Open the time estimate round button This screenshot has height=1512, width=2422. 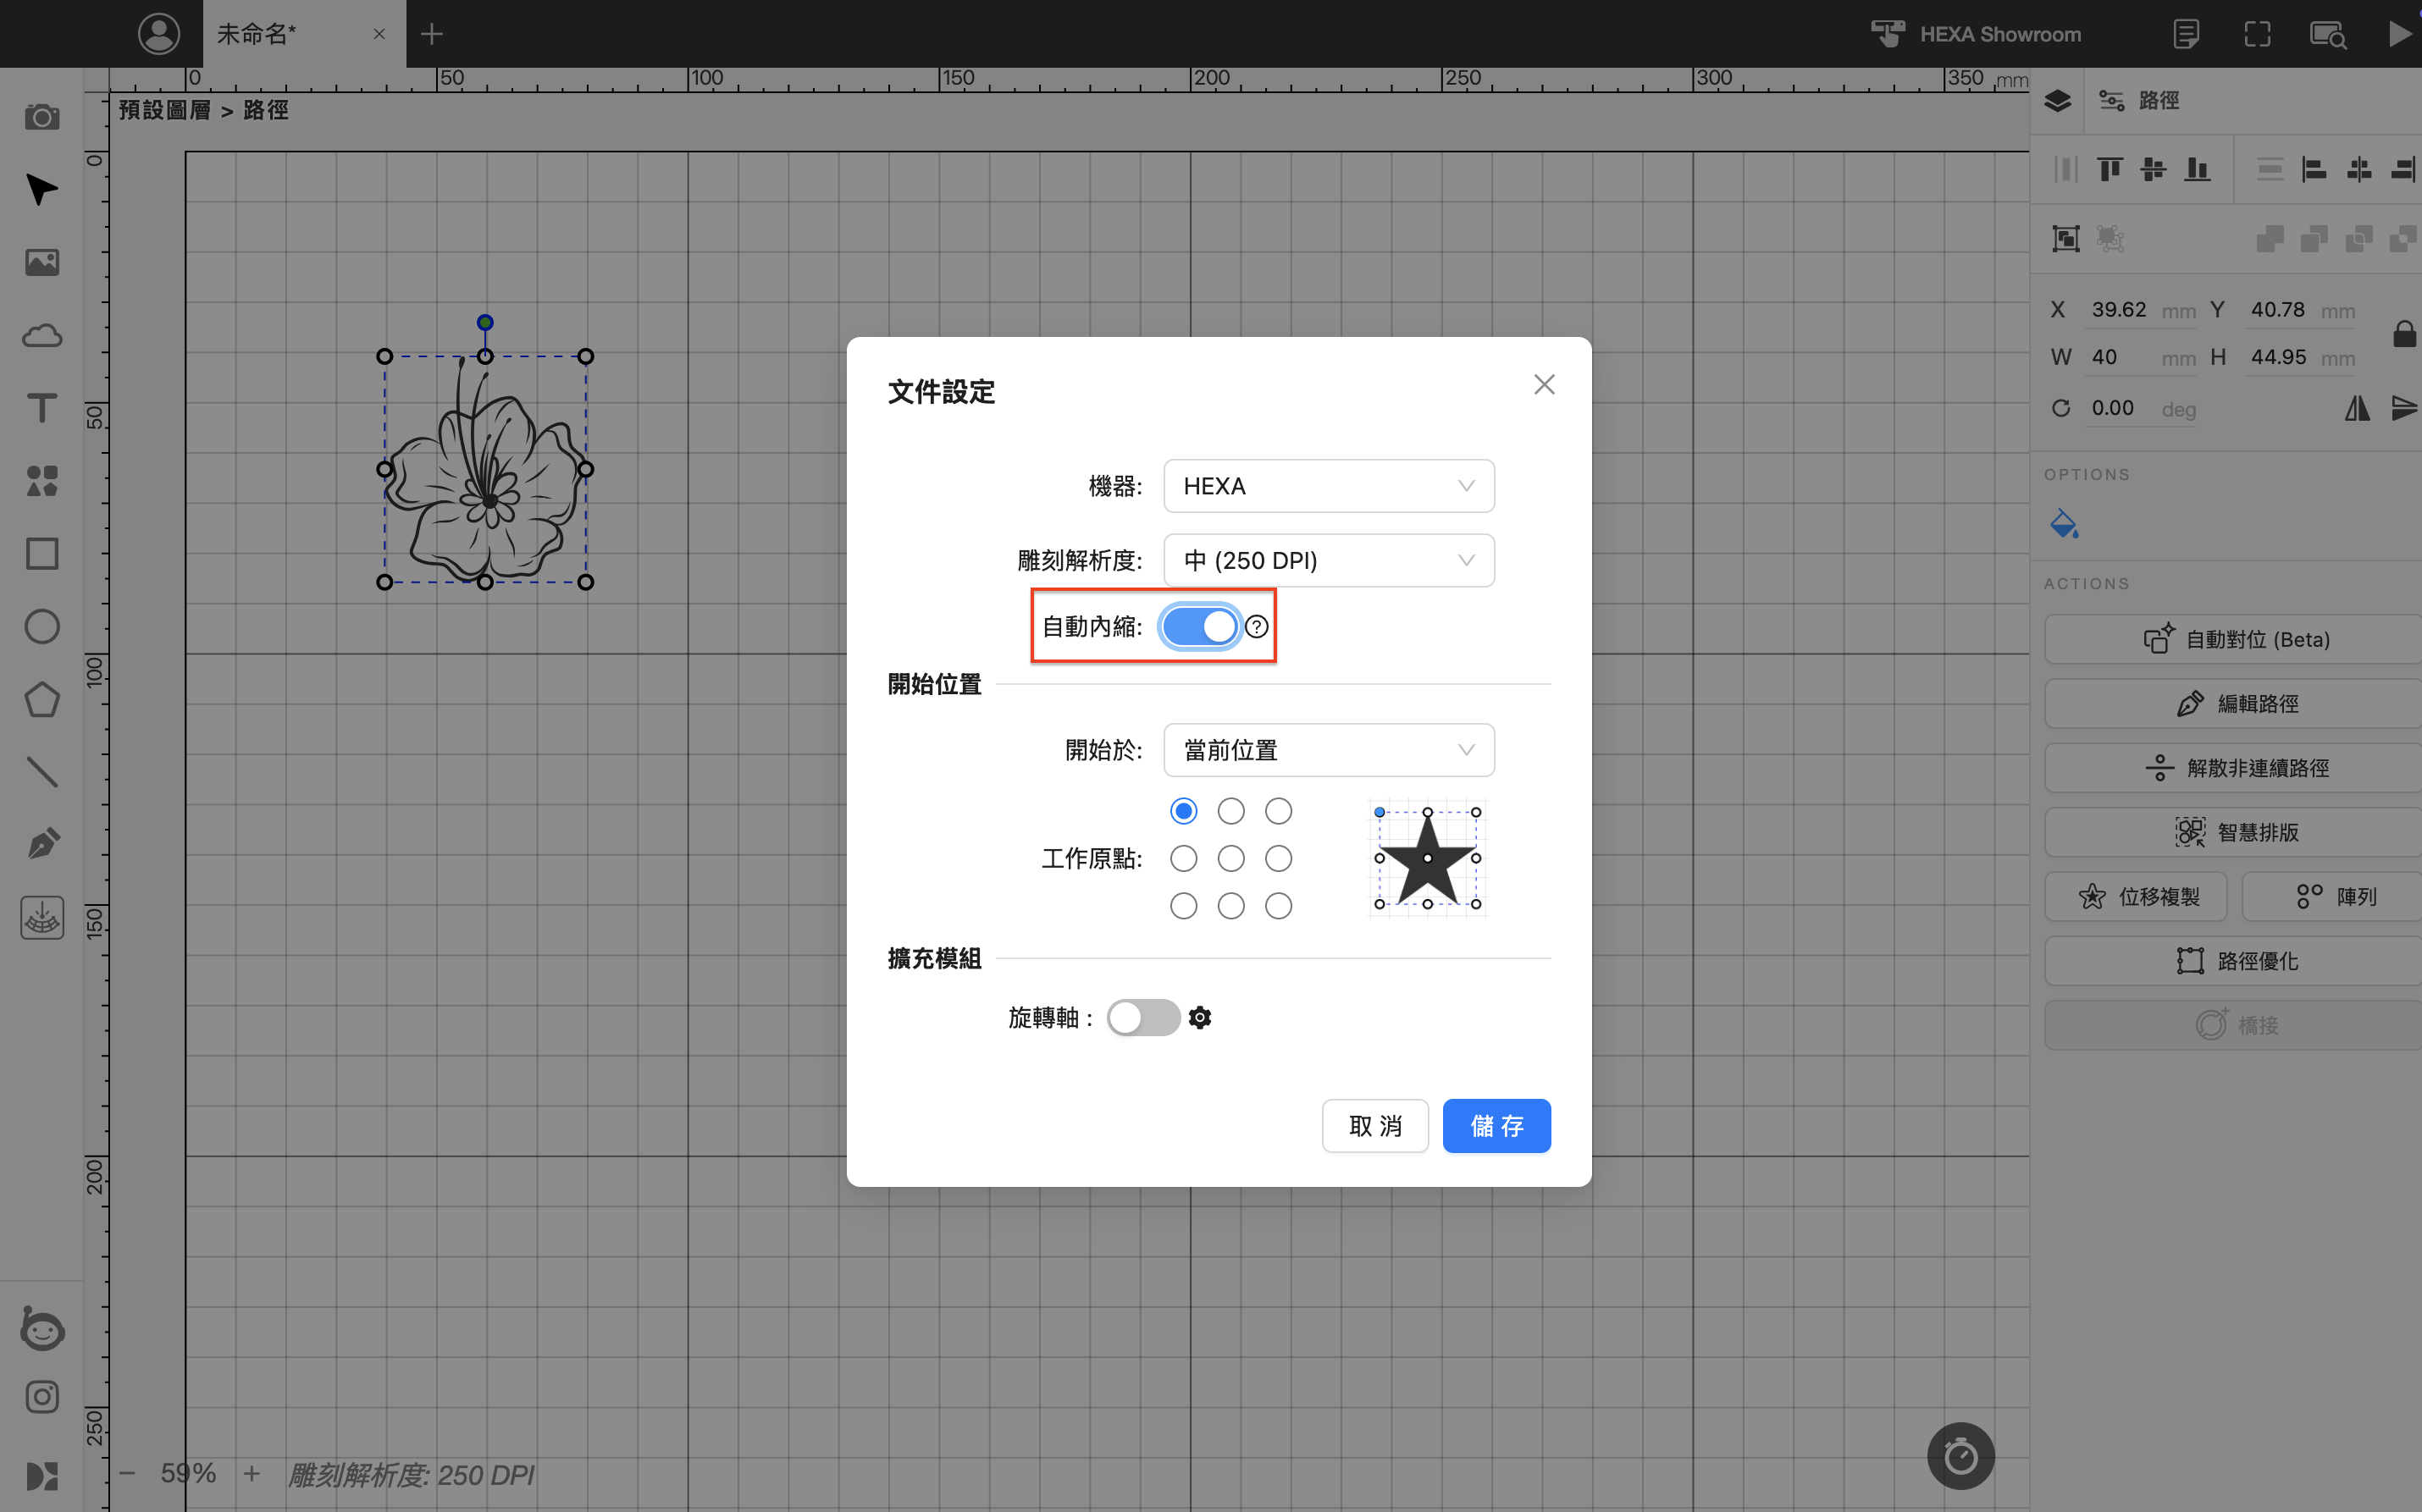pyautogui.click(x=1960, y=1456)
